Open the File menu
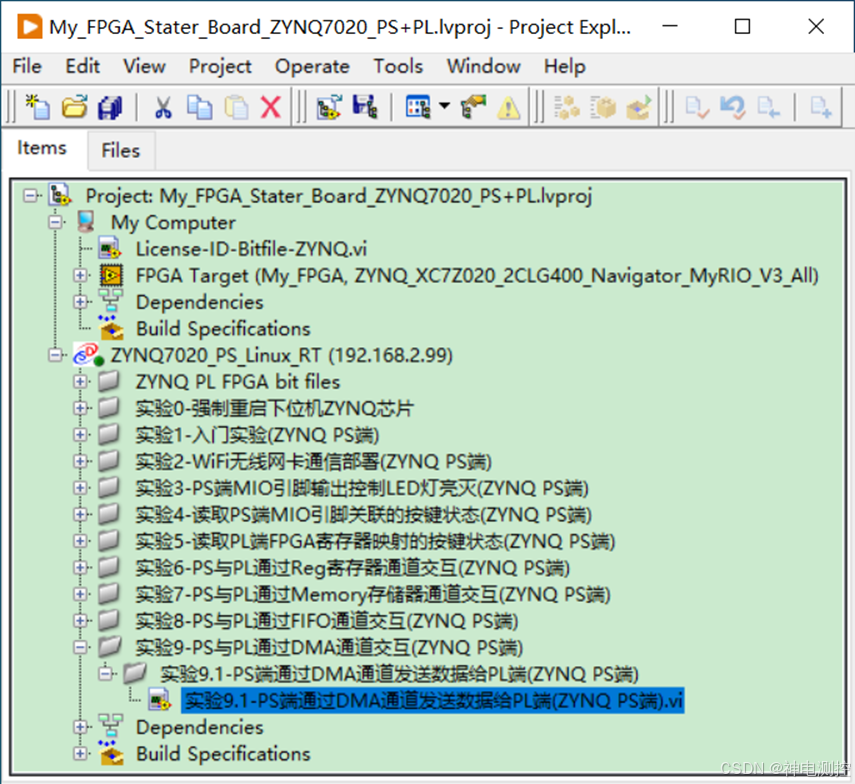The width and height of the screenshot is (855, 784). click(27, 66)
